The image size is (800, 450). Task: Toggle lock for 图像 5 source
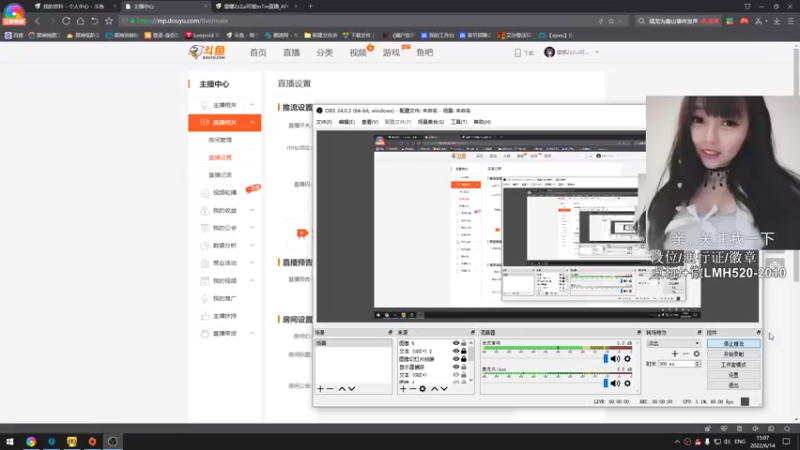pyautogui.click(x=464, y=343)
